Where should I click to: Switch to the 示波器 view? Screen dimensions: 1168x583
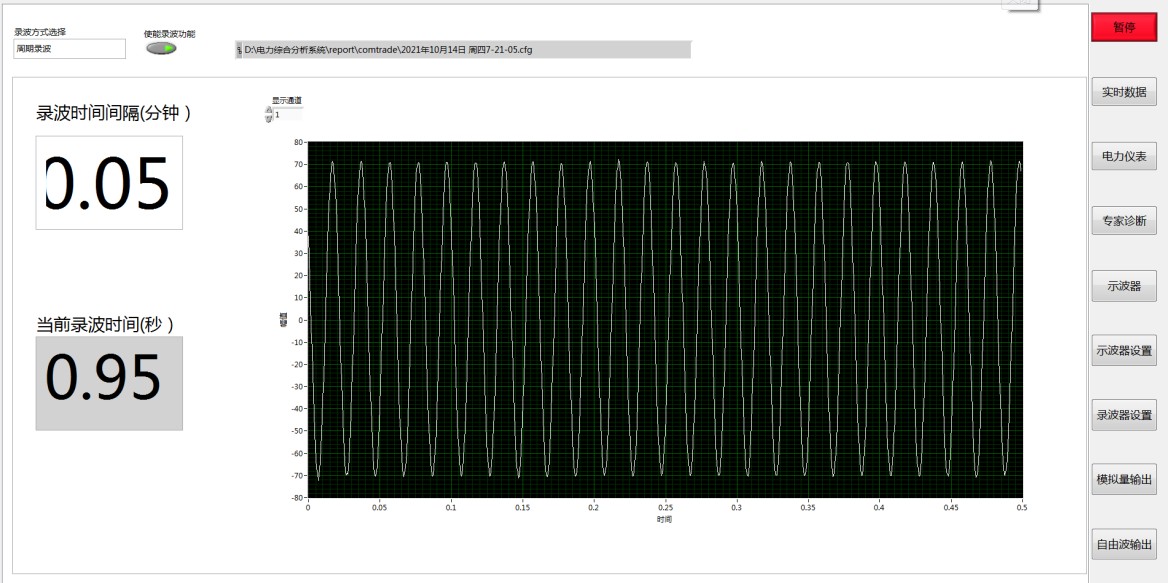(1124, 286)
